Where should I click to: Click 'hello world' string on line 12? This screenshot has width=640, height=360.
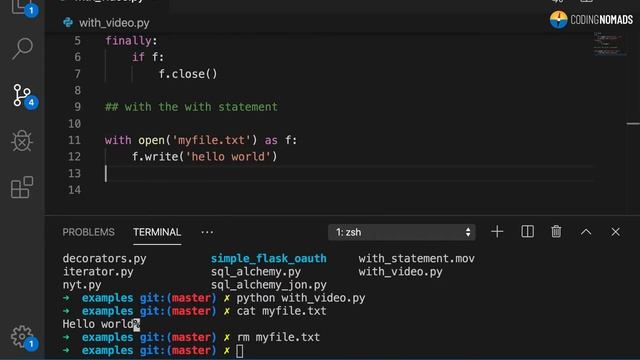pos(228,157)
